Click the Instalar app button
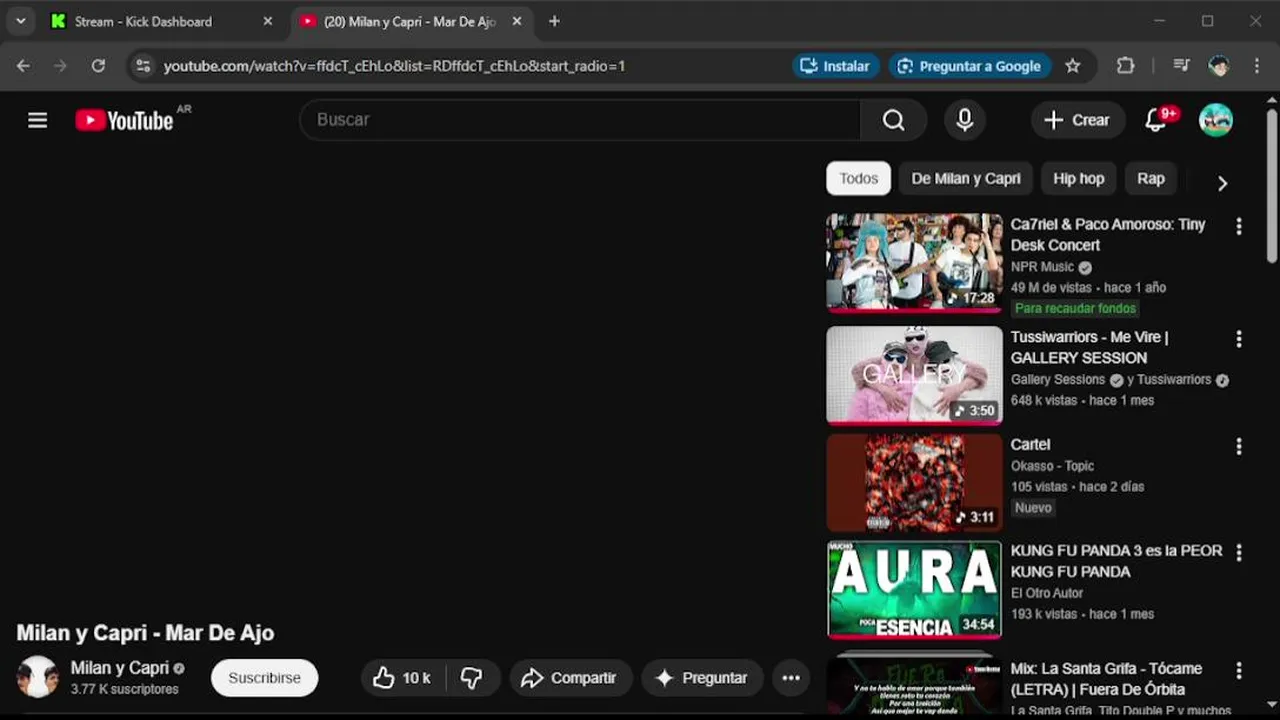The width and height of the screenshot is (1280, 720). (836, 66)
